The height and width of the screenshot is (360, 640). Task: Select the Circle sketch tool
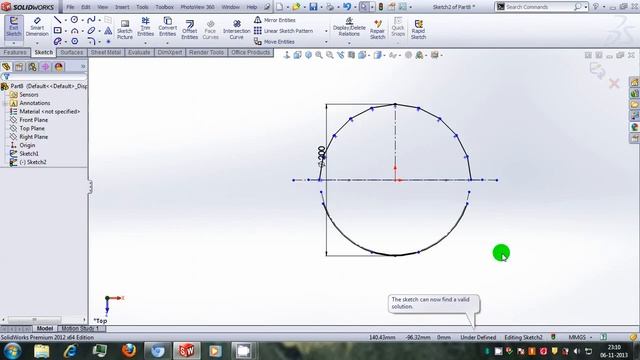point(74,20)
